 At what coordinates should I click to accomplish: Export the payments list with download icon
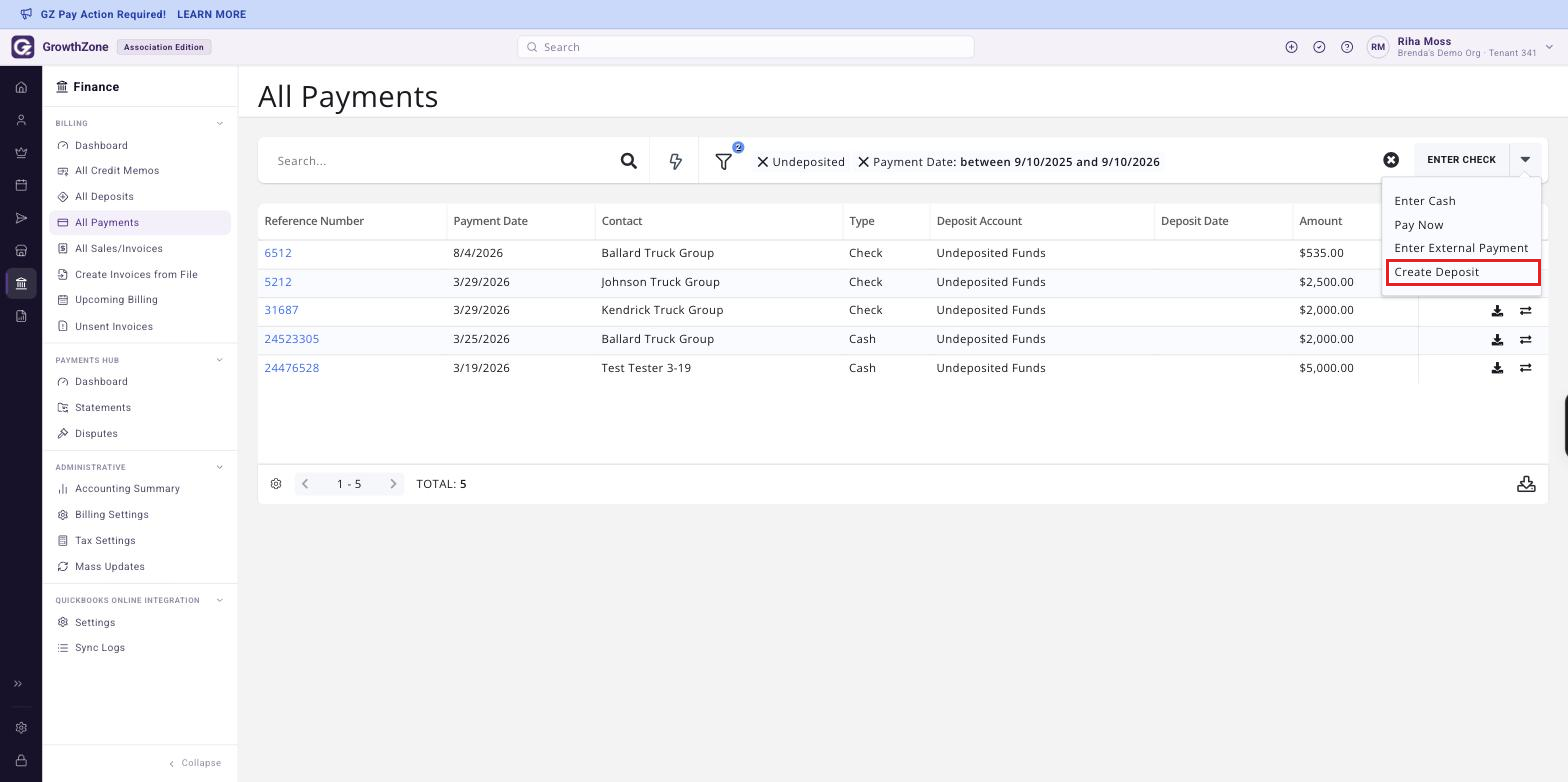[1526, 484]
